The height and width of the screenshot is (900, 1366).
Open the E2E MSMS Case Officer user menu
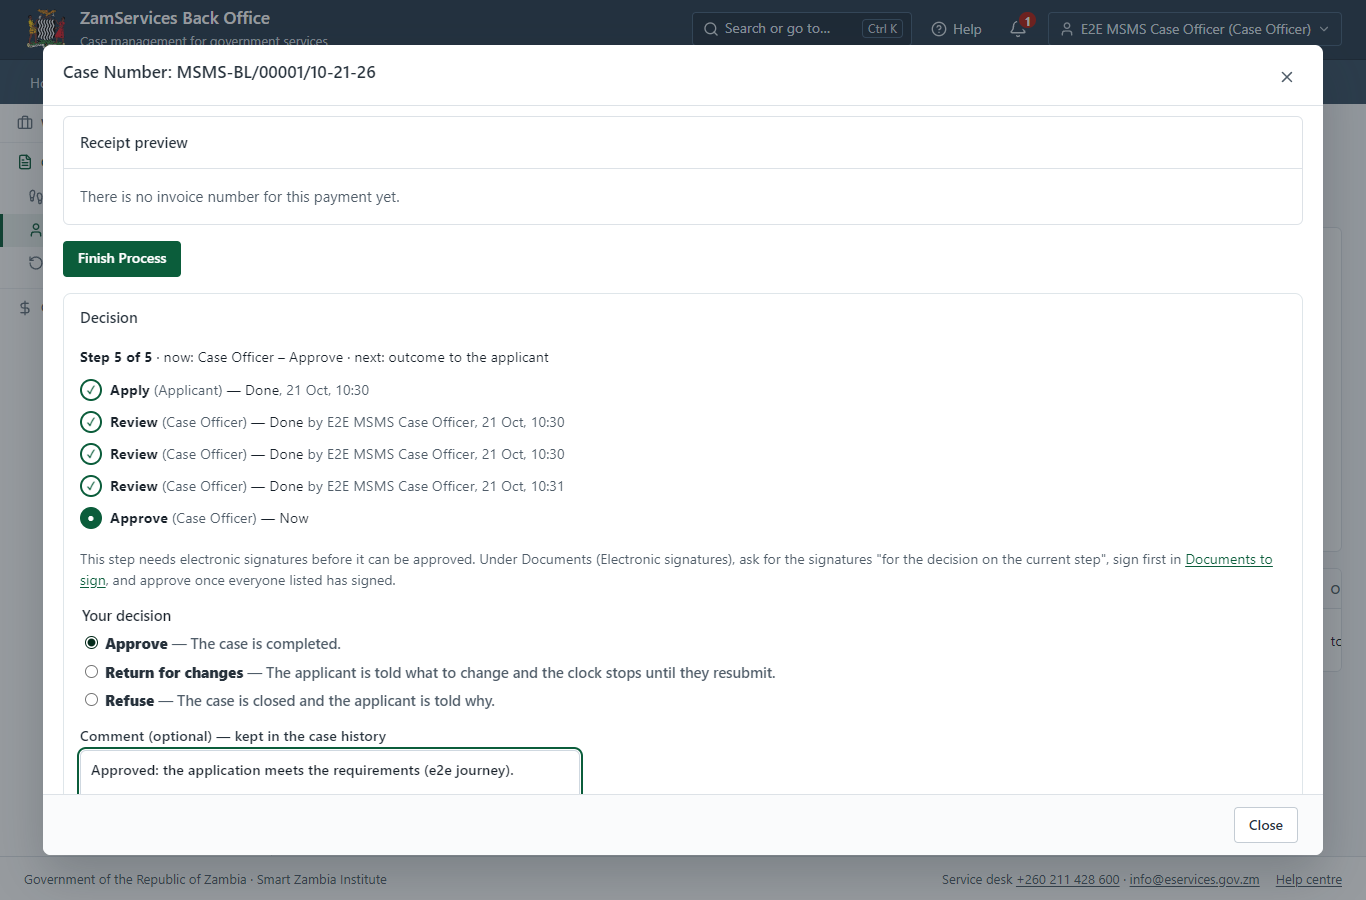(1195, 29)
